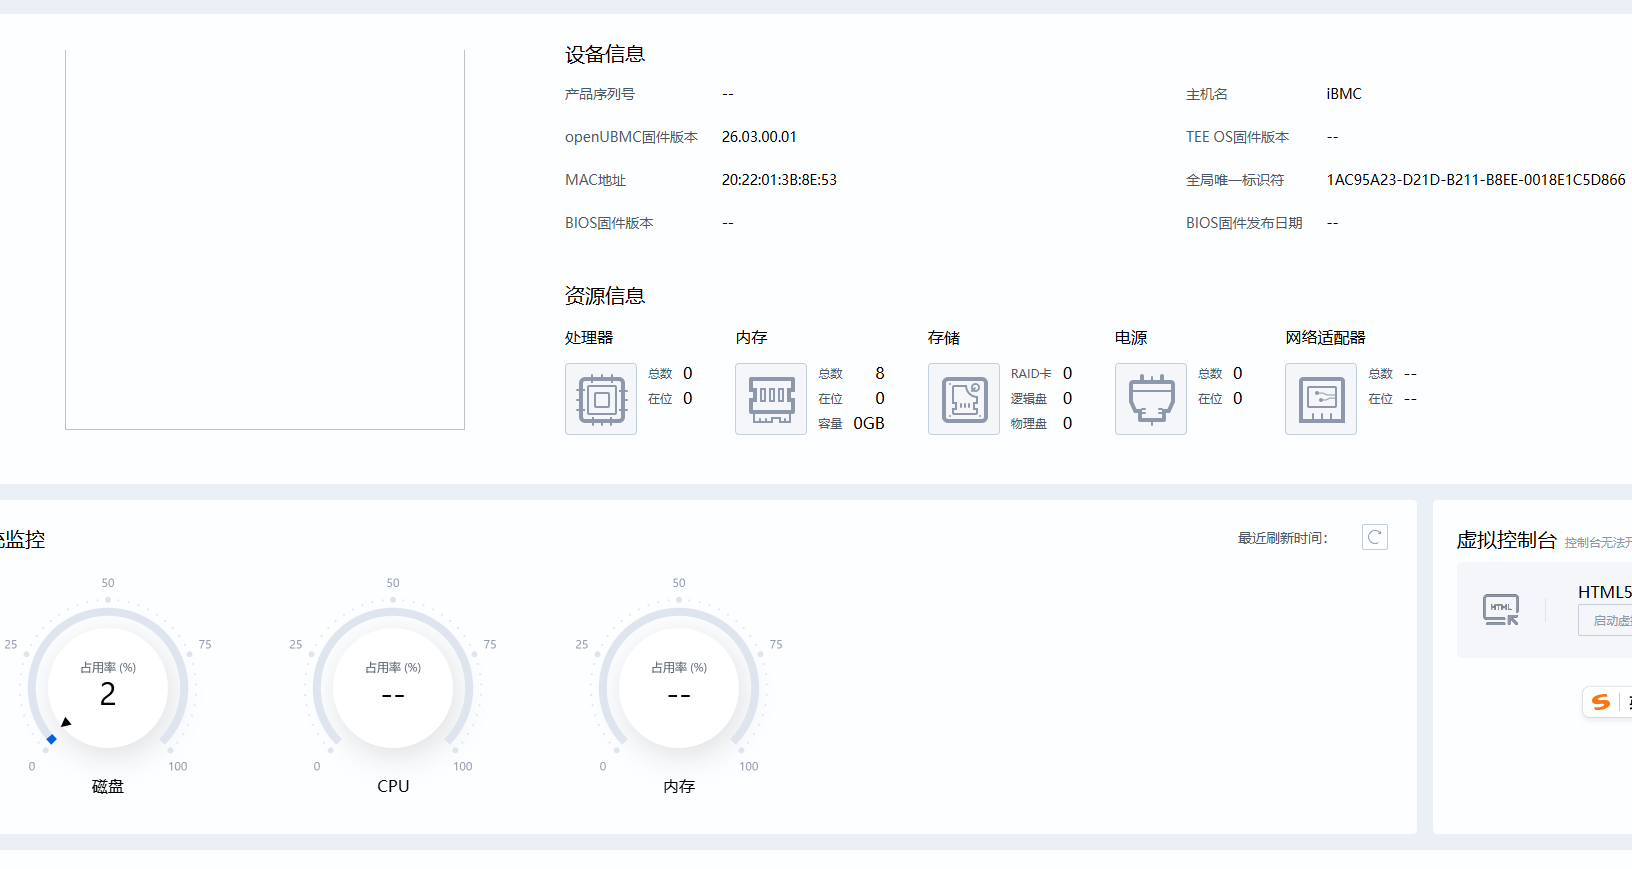
Task: Click the global unique identifier UUID value
Action: coord(1475,180)
